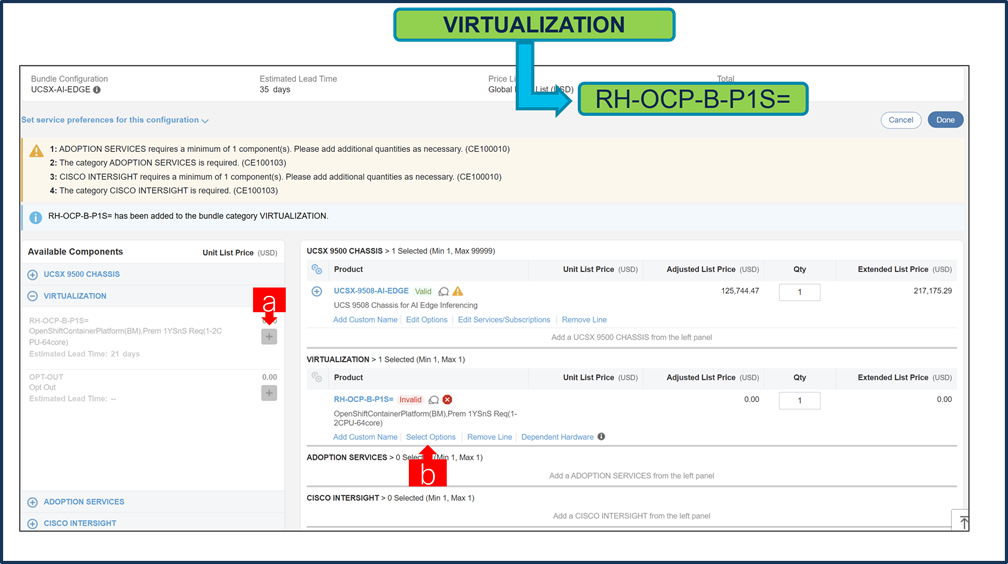Screen dimensions: 1008x564
Task: Click the Valid status badge
Action: click(x=423, y=291)
